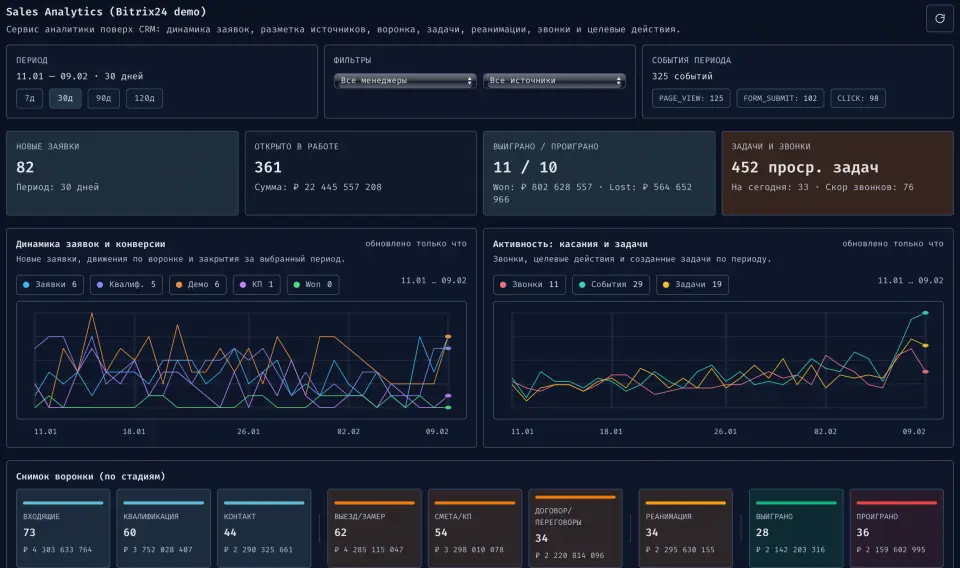
Task: Toggle the Заявки series in legend
Action: click(x=50, y=285)
